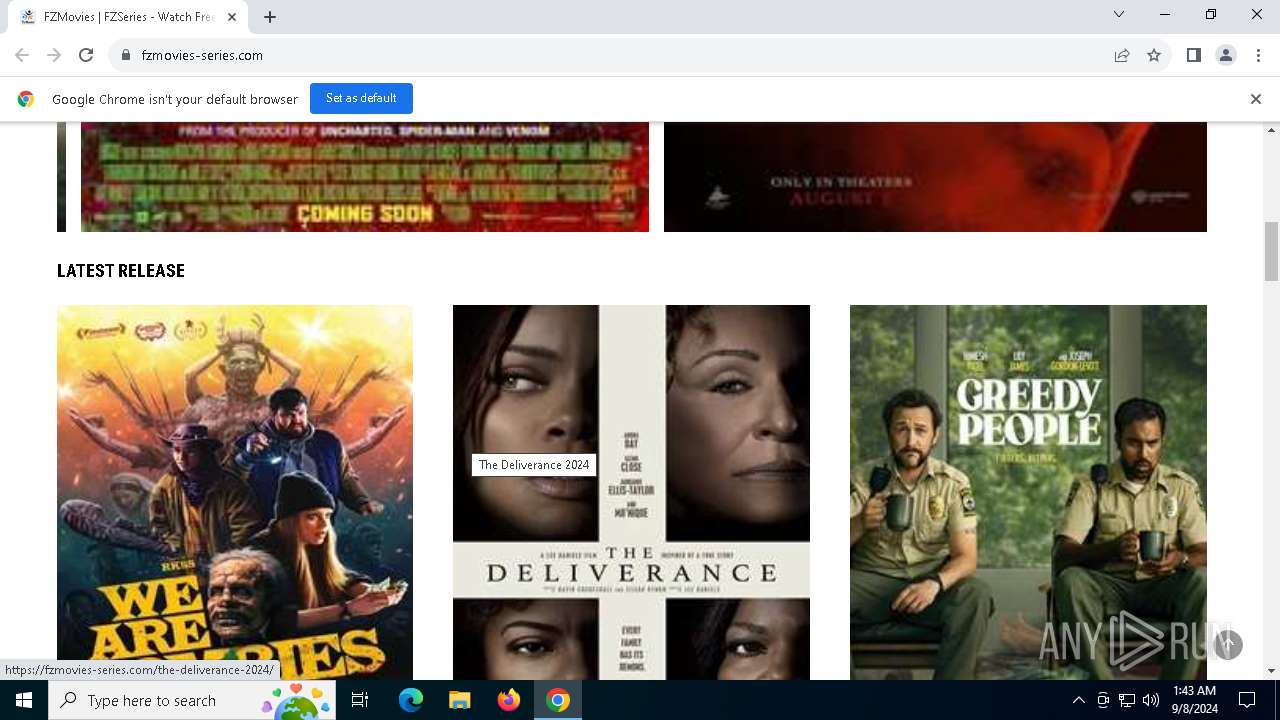Image resolution: width=1280 pixels, height=720 pixels.
Task: Open the volume control tray icon
Action: pos(1151,700)
